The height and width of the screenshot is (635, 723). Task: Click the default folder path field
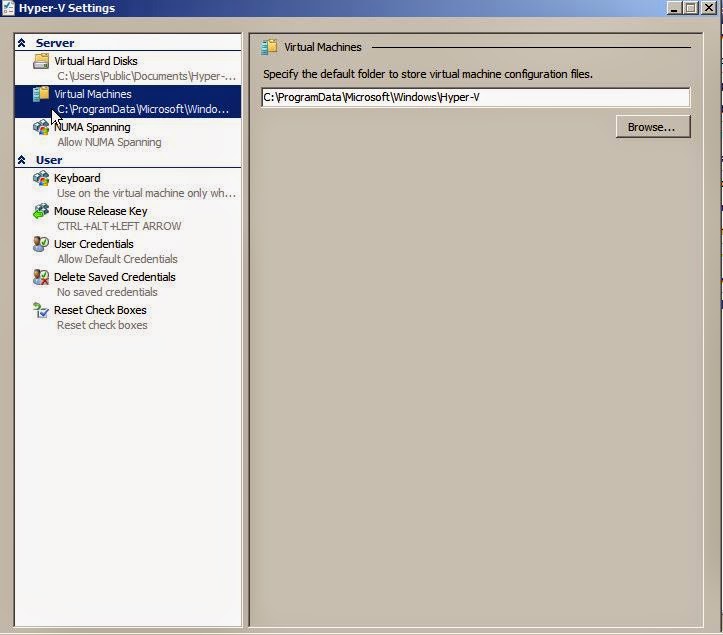475,97
